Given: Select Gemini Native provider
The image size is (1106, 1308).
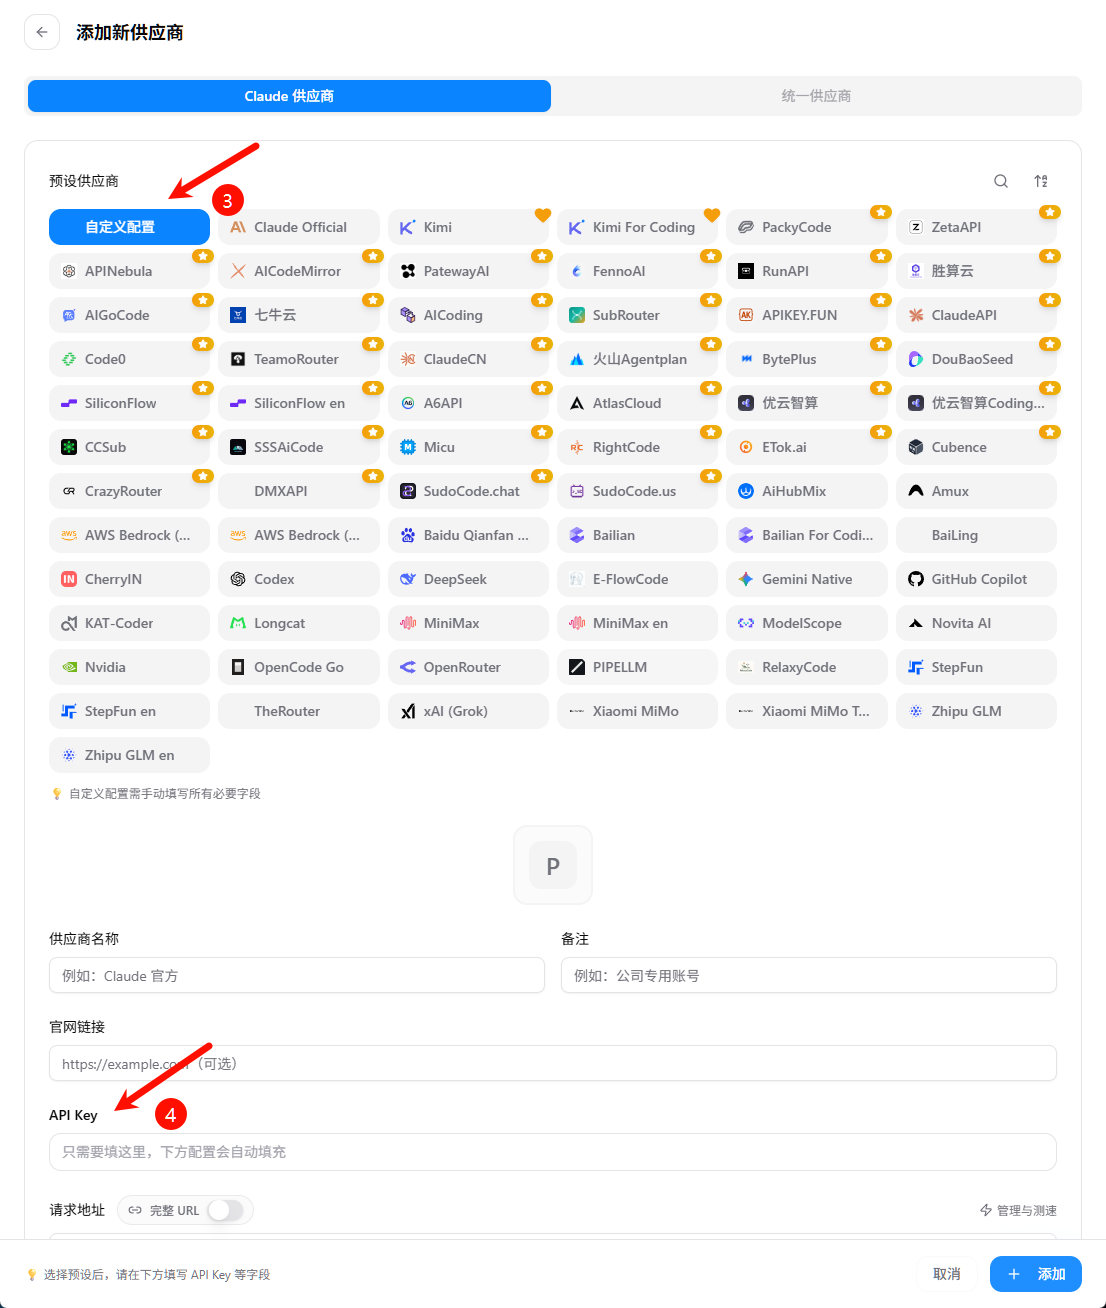Looking at the screenshot, I should click(807, 579).
